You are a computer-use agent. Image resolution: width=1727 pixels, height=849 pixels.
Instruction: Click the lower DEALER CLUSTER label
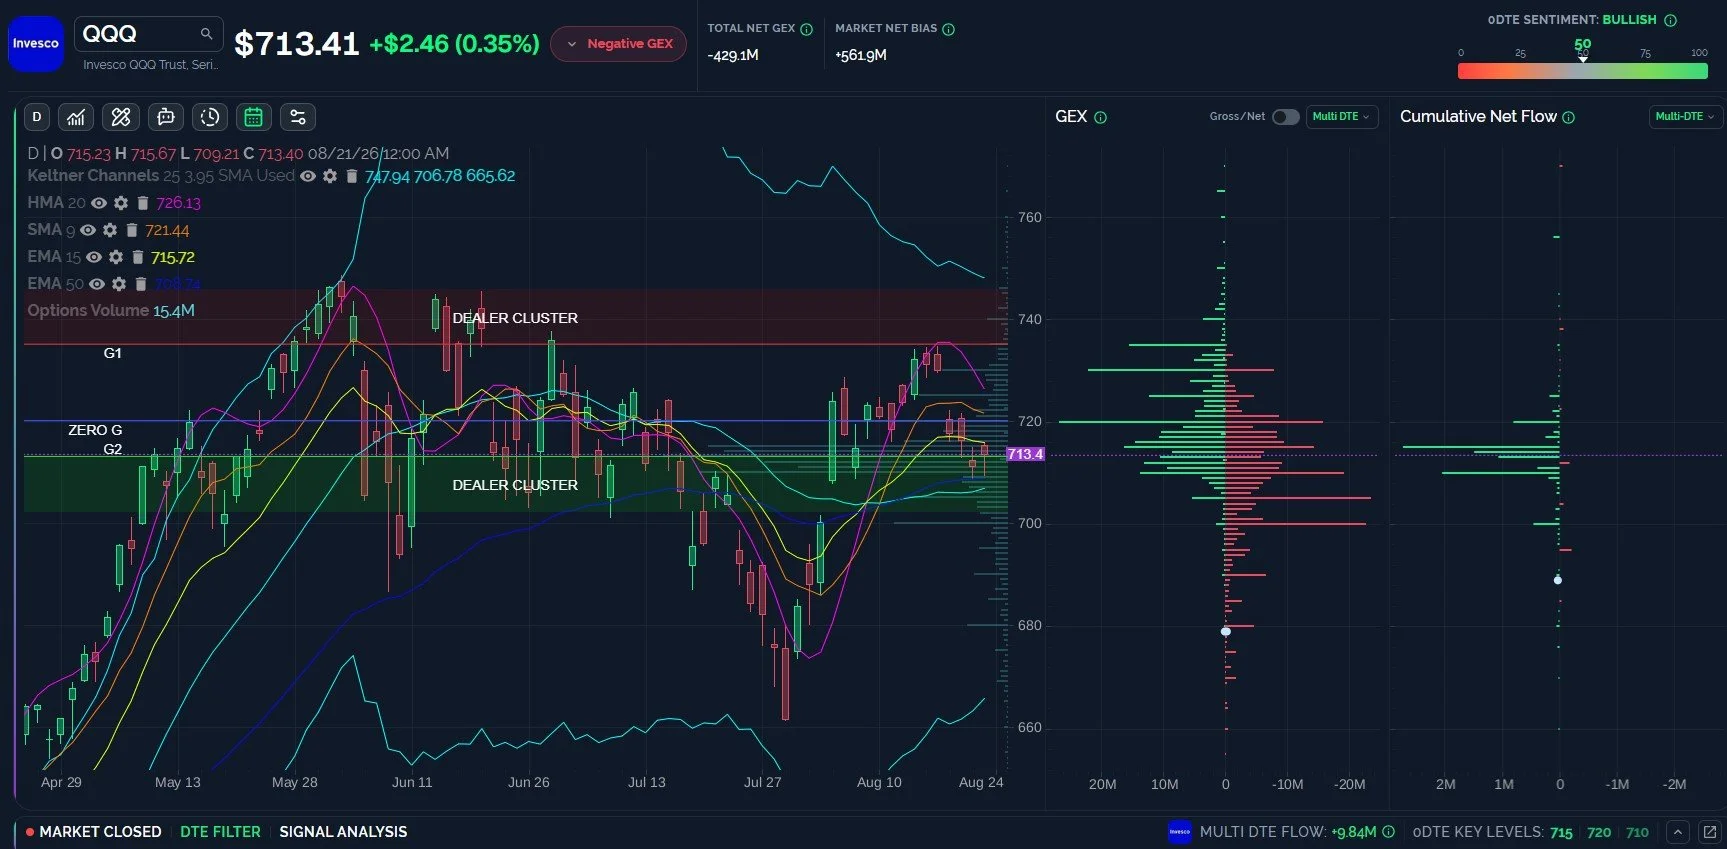click(x=515, y=485)
